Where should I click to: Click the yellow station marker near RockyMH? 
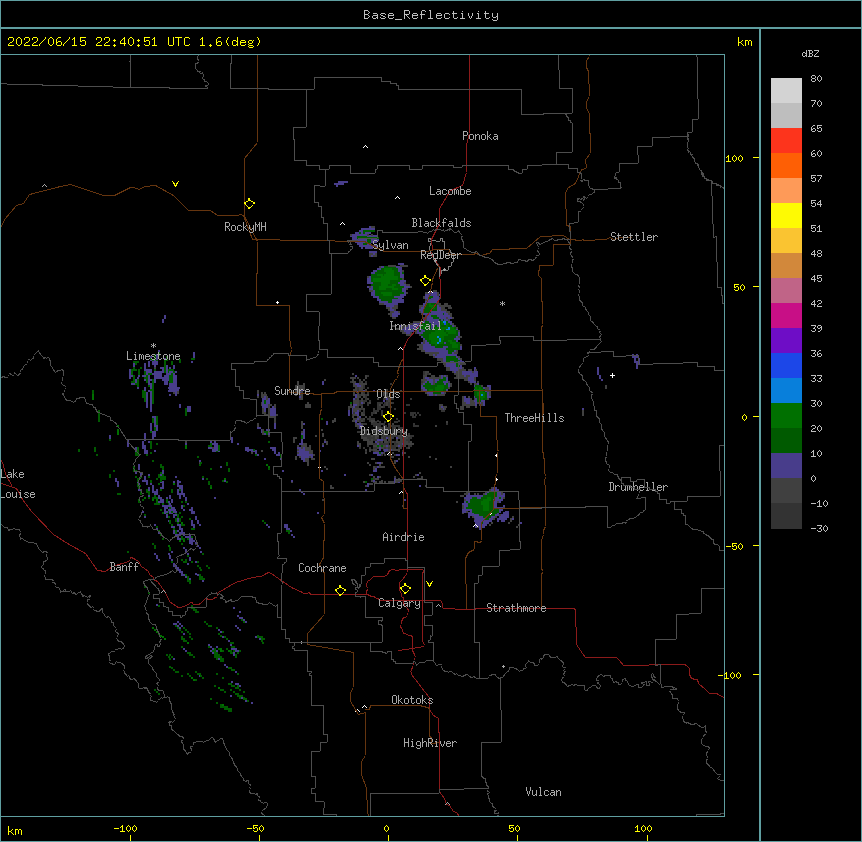click(x=249, y=203)
